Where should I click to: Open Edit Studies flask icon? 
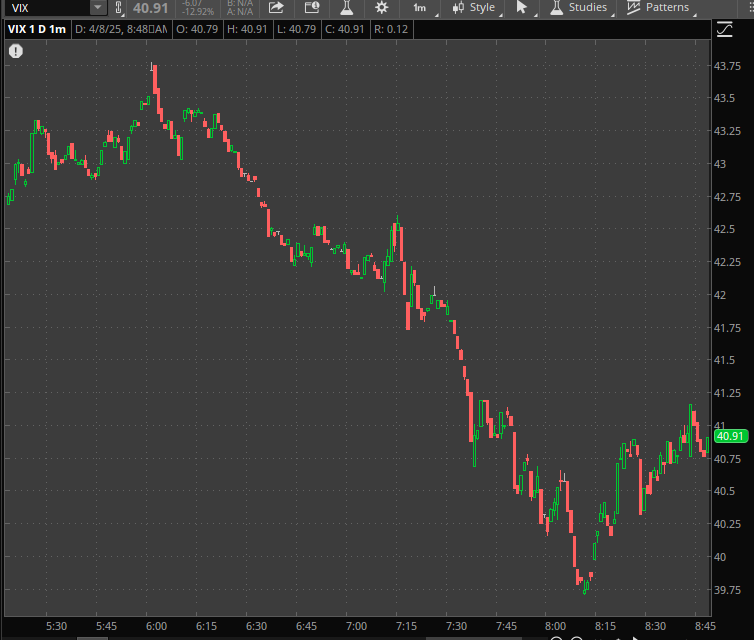click(x=347, y=7)
